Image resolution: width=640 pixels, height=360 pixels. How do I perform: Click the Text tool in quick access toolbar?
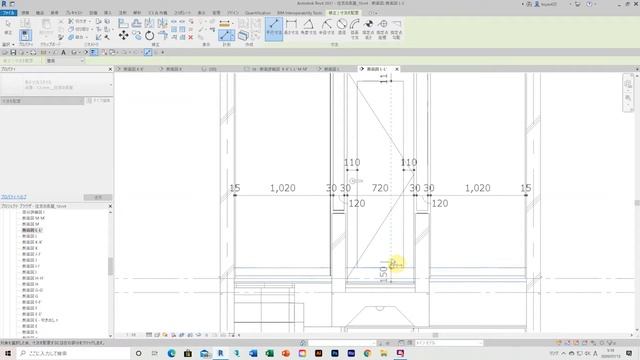click(x=63, y=52)
